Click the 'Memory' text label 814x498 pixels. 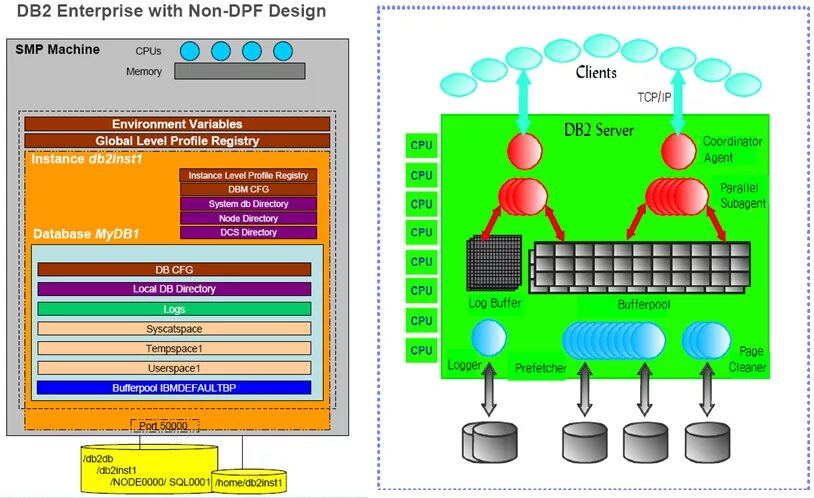(x=144, y=72)
